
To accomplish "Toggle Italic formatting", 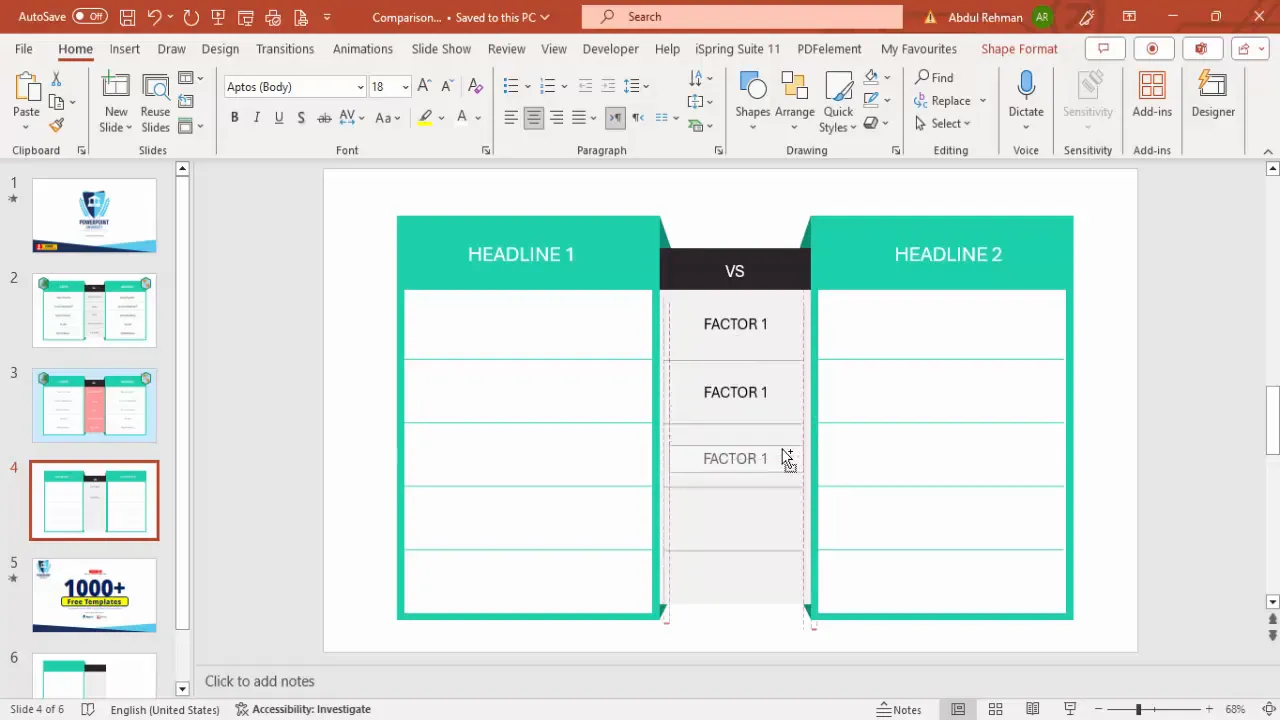I will [256, 117].
